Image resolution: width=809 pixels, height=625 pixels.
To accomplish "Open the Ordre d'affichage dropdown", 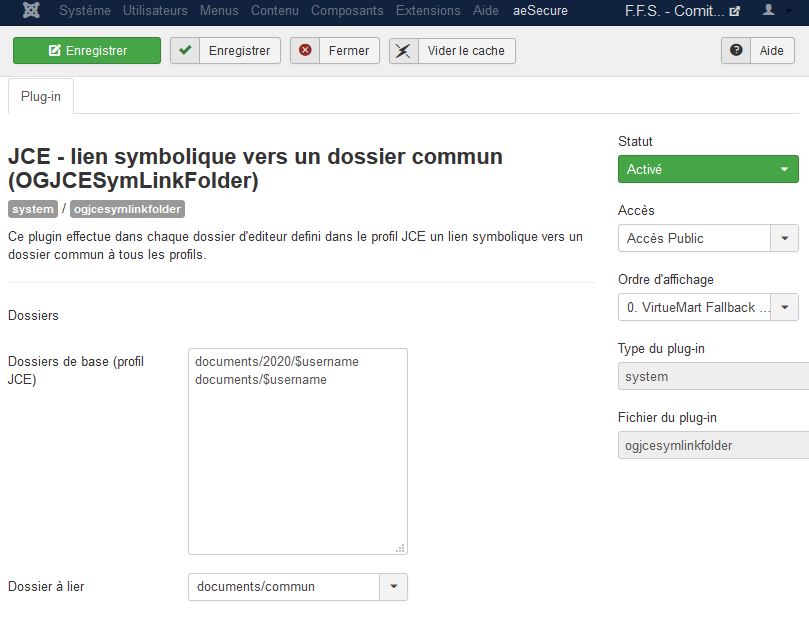I will tap(708, 307).
